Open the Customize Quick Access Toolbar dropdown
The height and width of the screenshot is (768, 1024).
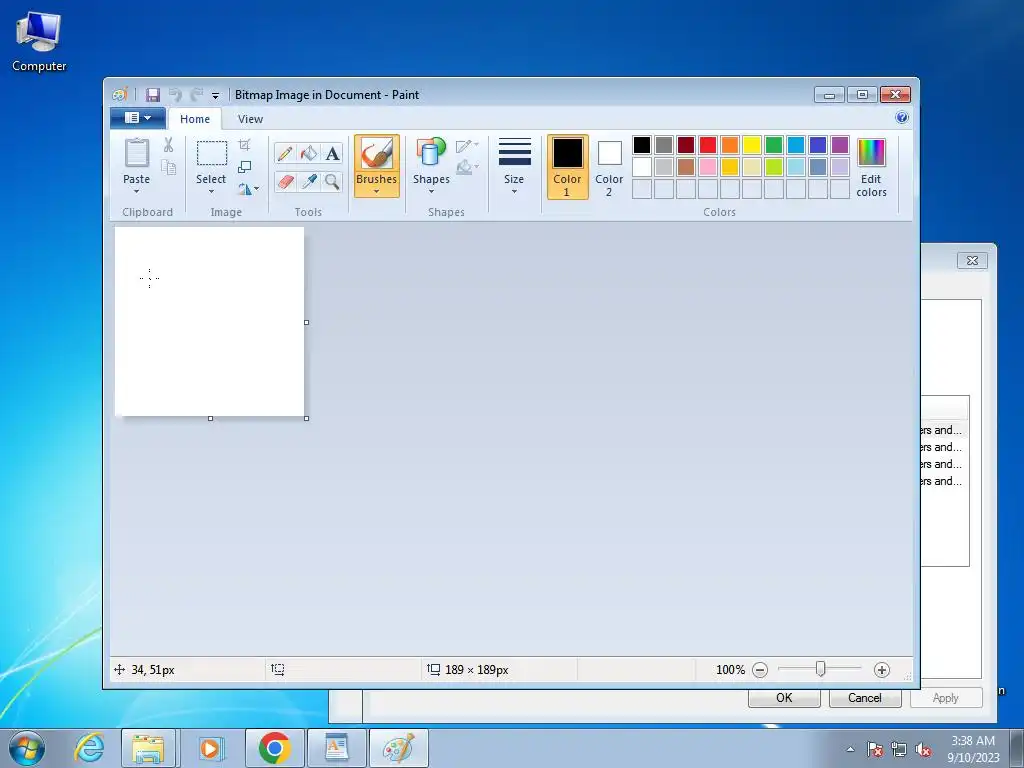point(216,95)
